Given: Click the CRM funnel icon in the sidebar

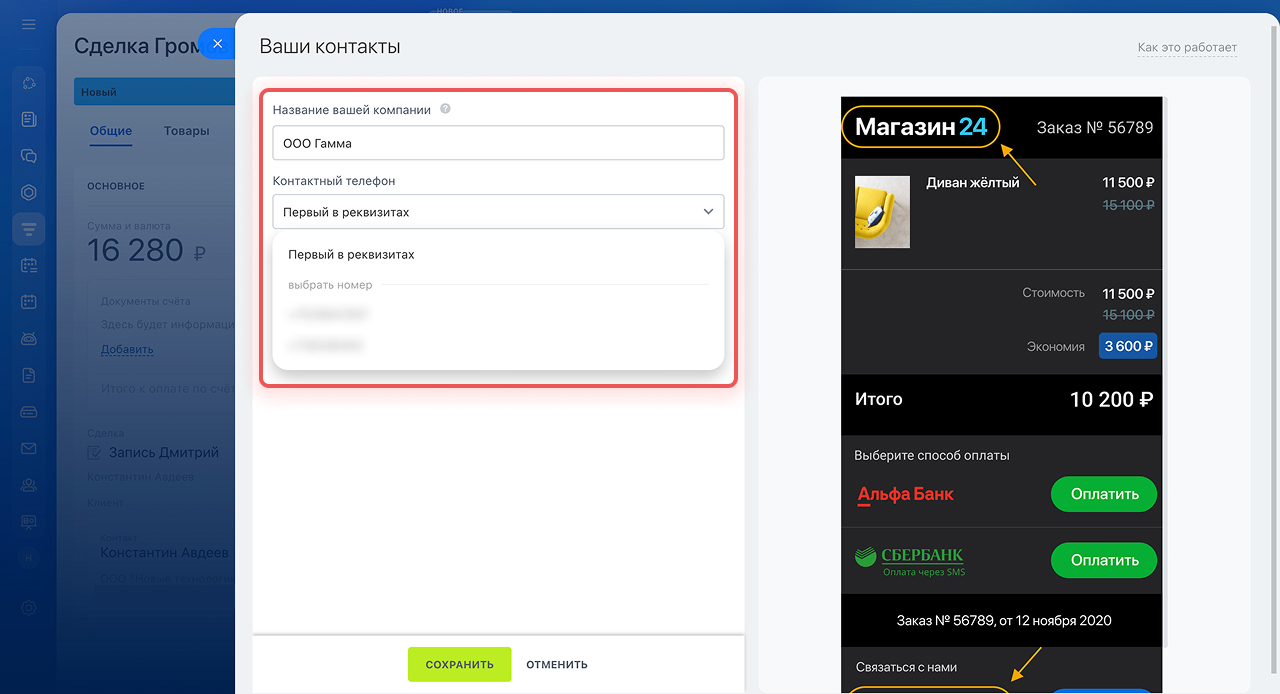Looking at the screenshot, I should (x=28, y=229).
